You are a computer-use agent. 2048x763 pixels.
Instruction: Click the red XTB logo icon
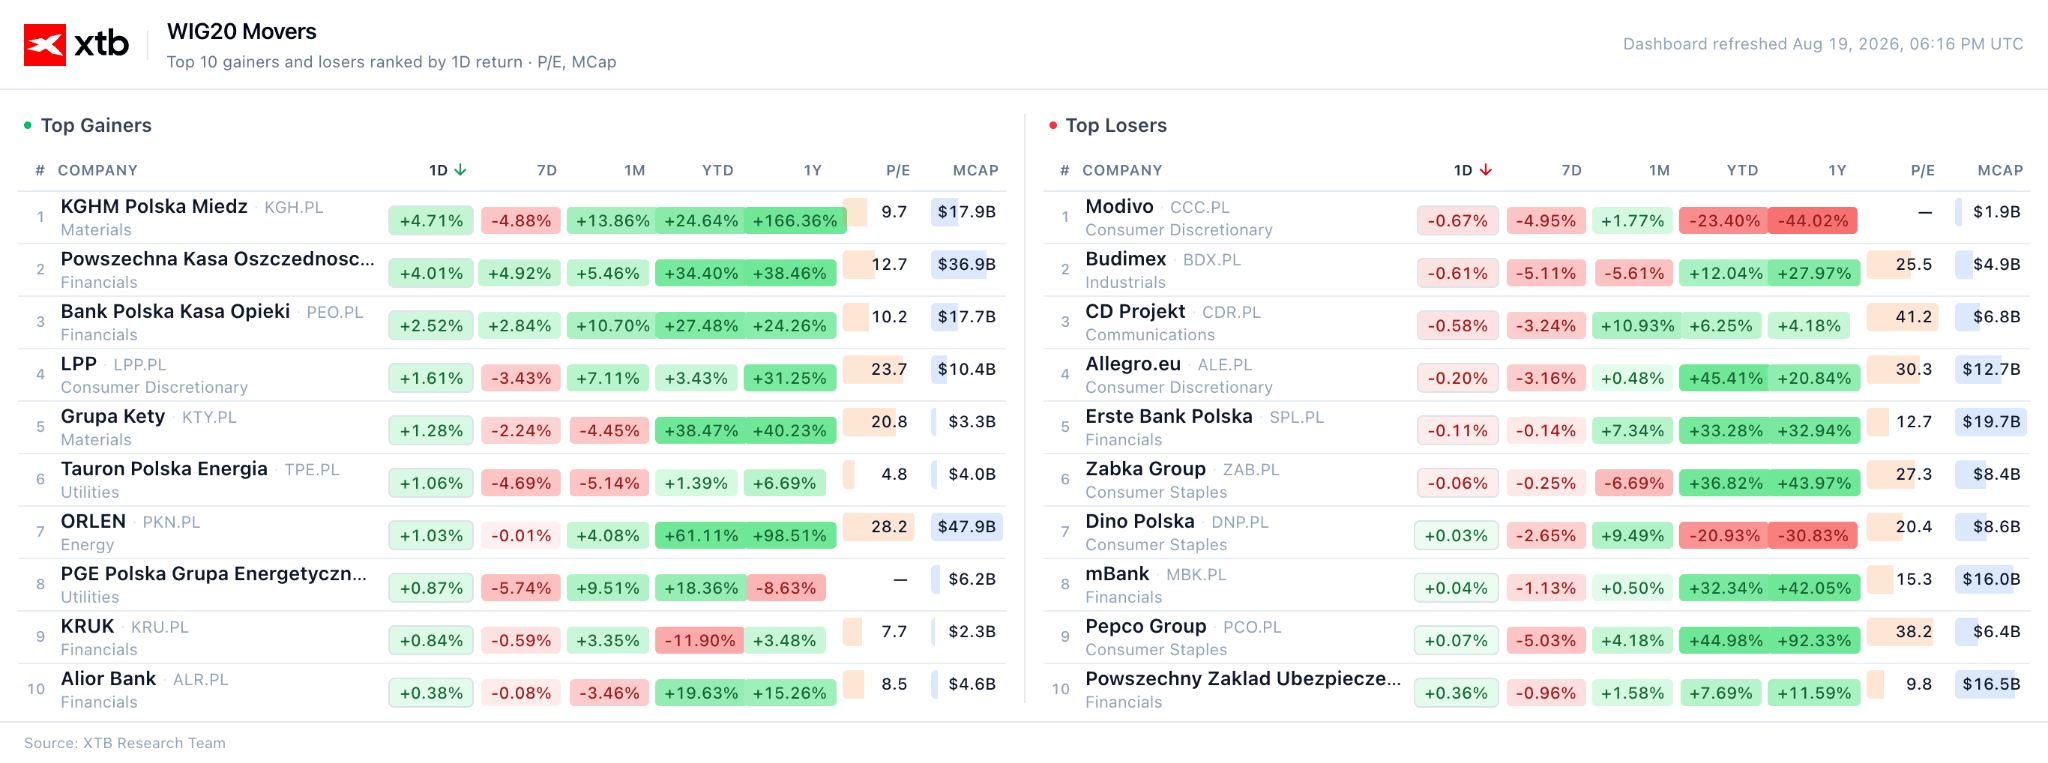[x=45, y=45]
